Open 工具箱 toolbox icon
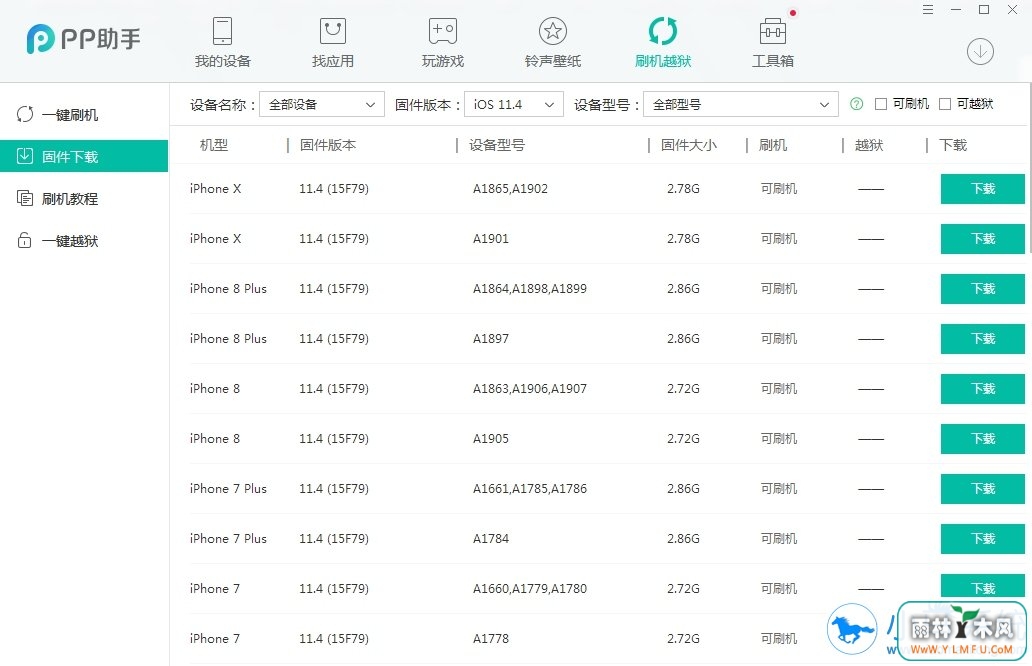The image size is (1032, 666). (773, 31)
